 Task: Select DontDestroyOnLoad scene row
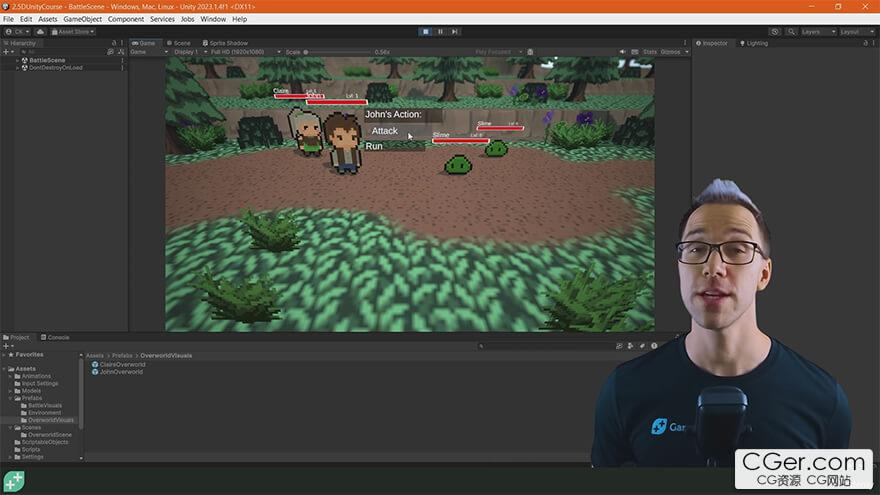[64, 67]
